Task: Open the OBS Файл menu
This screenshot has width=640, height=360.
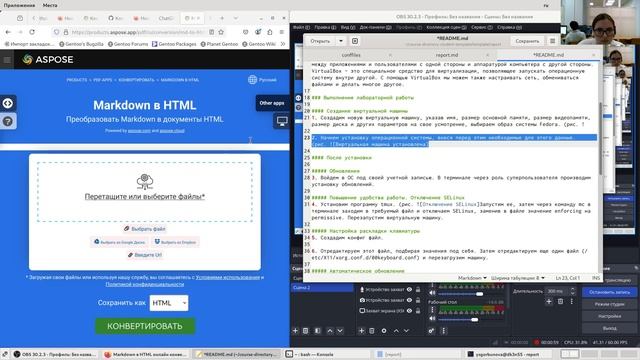Action: tap(301, 27)
